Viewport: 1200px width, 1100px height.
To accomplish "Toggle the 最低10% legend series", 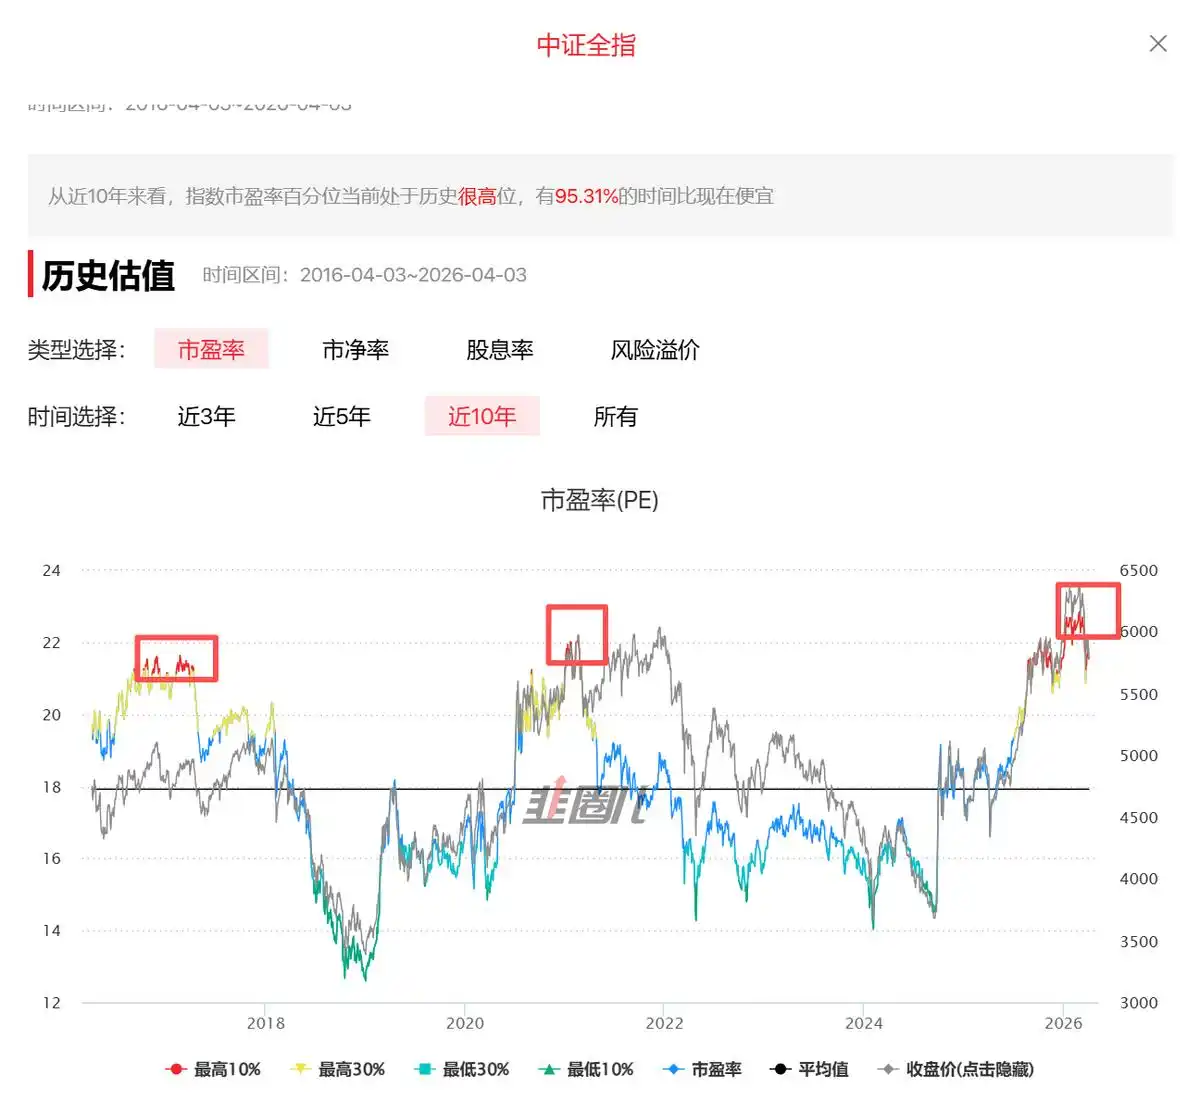I will coord(587,1069).
